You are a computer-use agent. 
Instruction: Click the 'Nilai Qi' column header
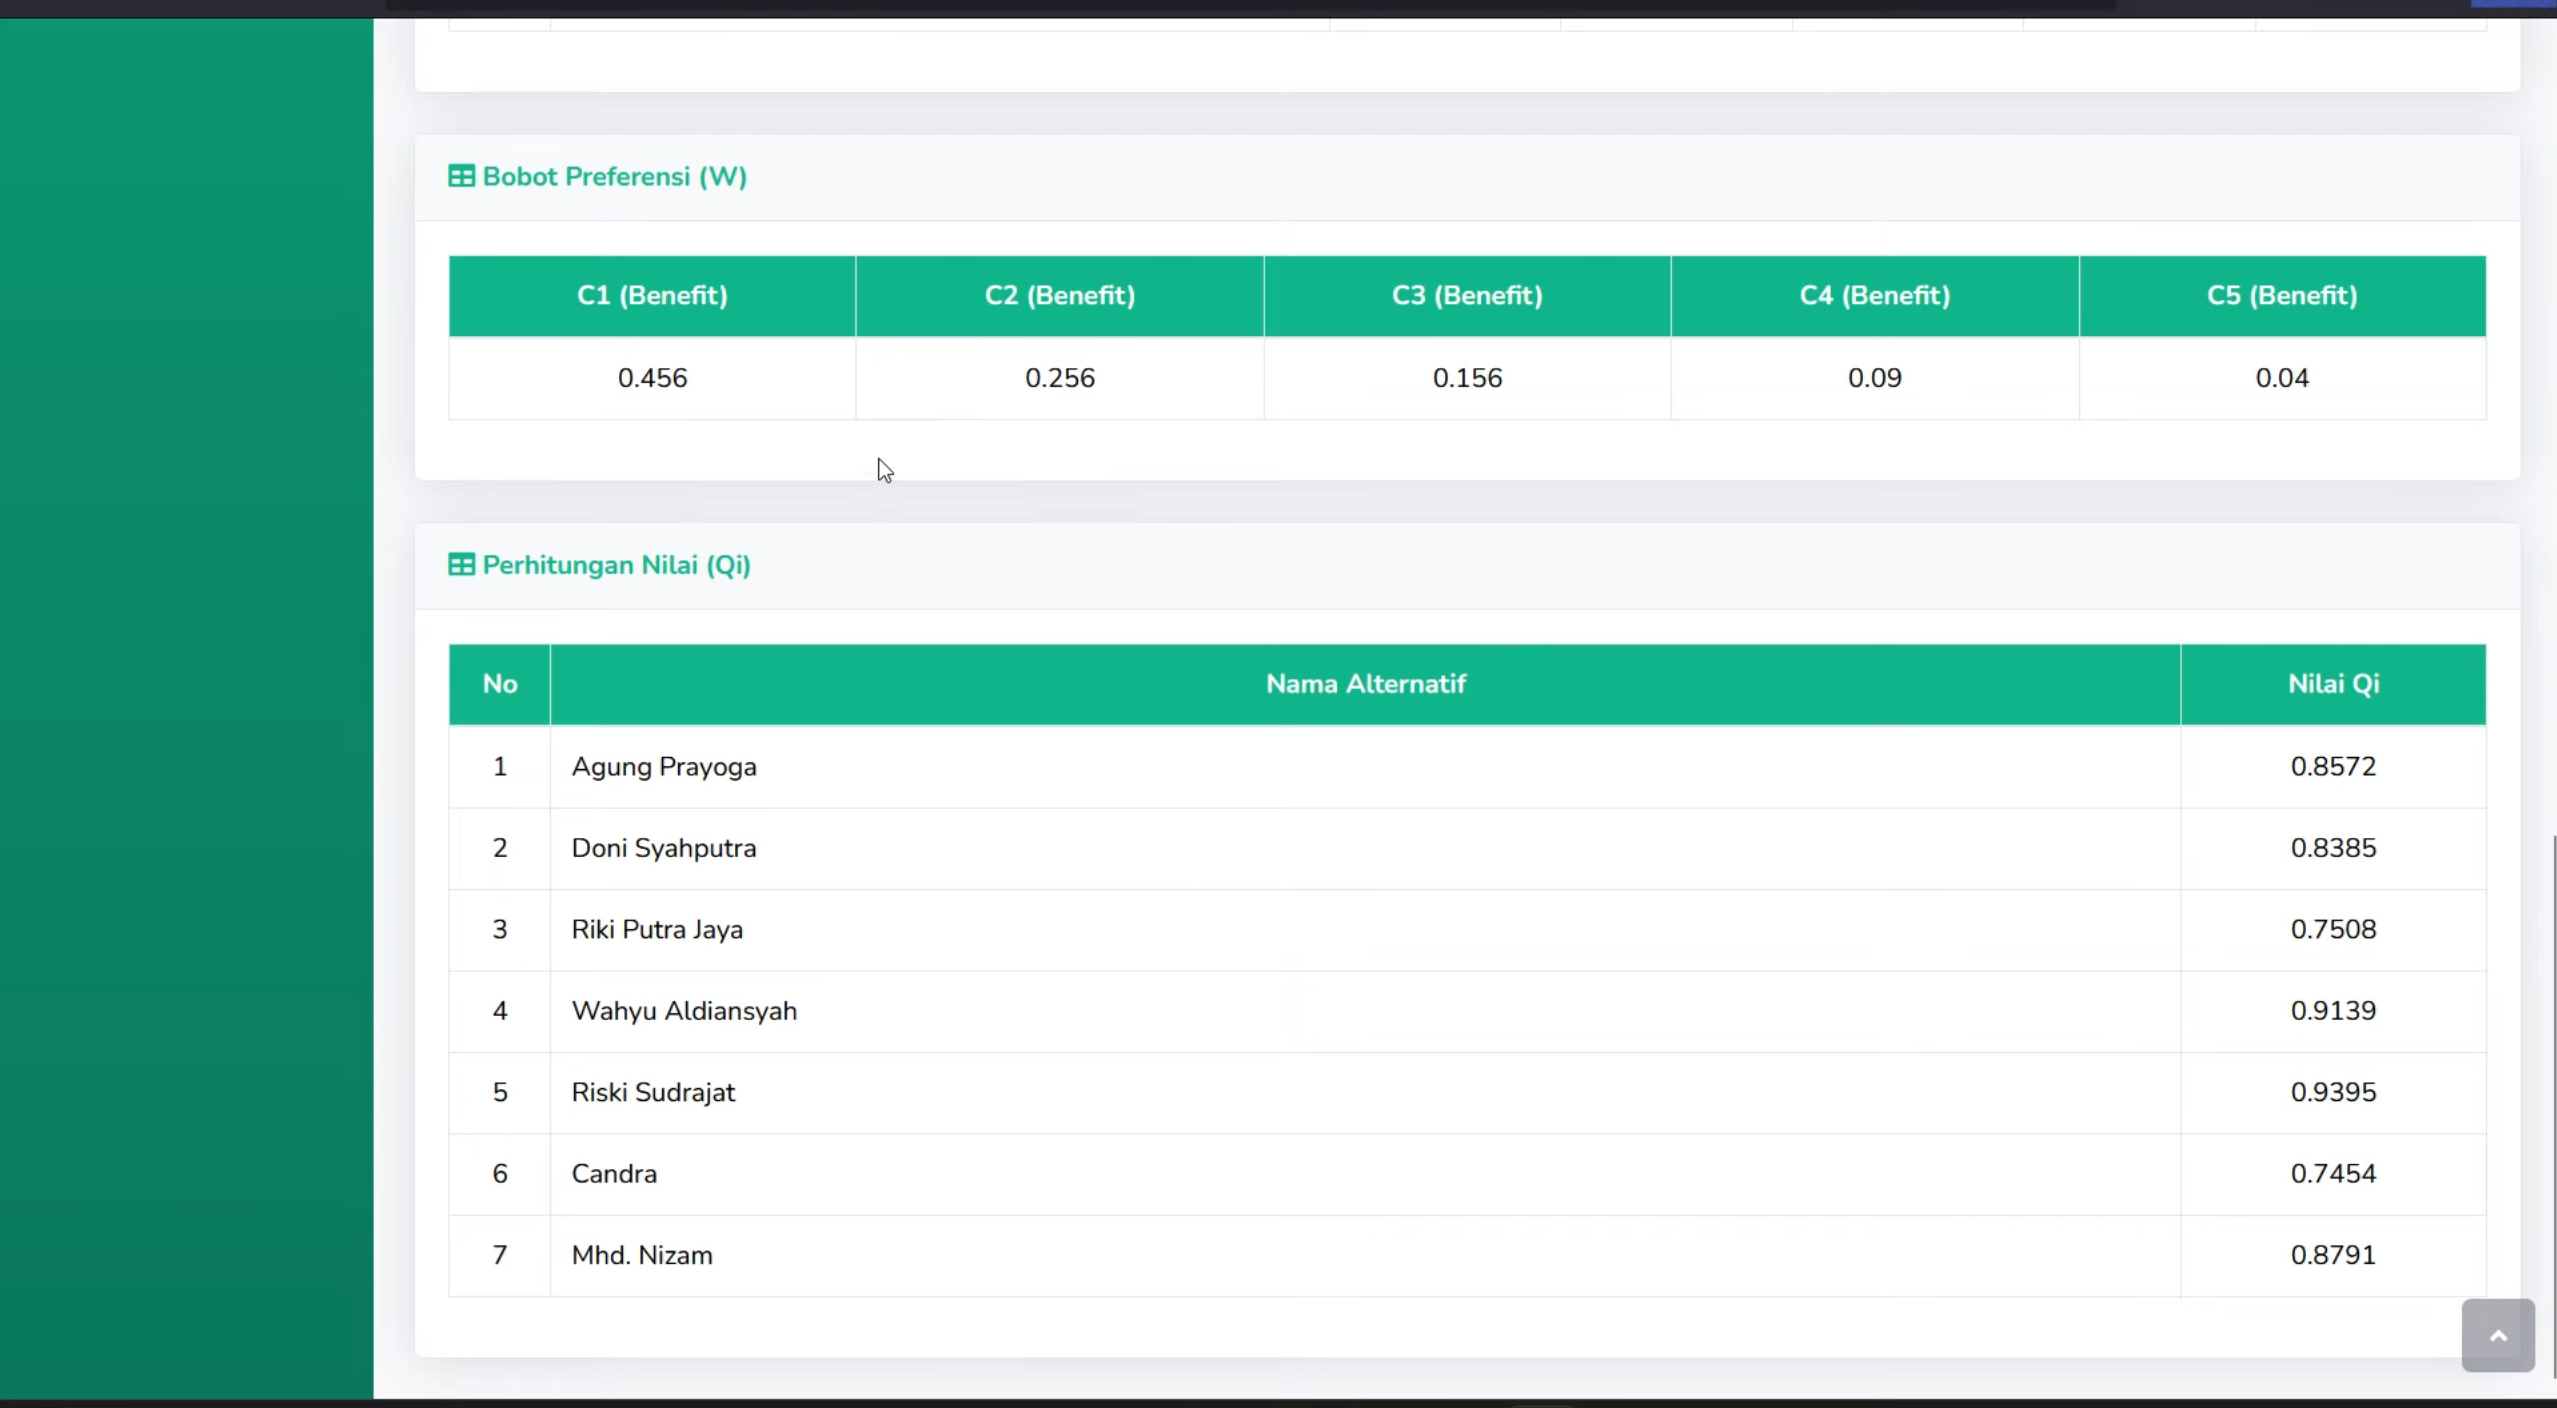tap(2333, 684)
